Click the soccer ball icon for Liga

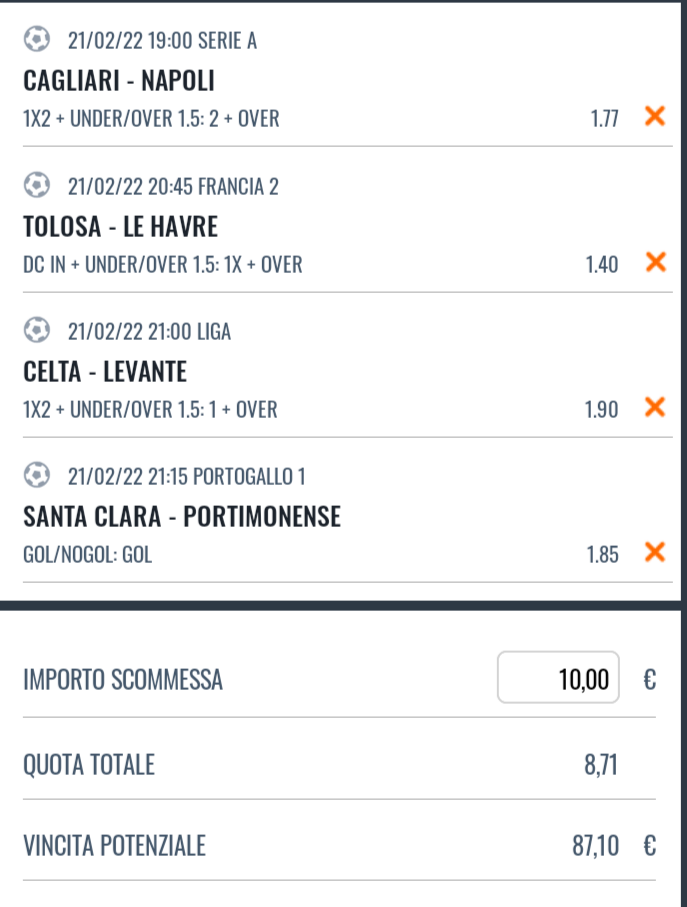[36, 330]
